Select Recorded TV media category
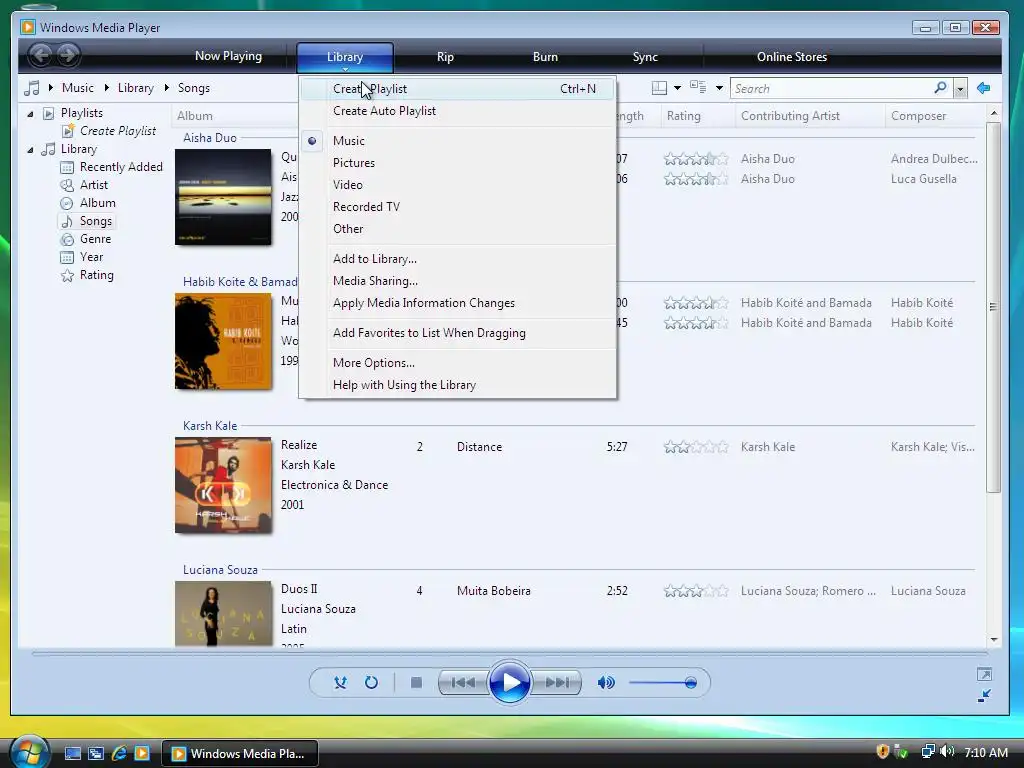This screenshot has height=768, width=1024. click(x=457, y=207)
